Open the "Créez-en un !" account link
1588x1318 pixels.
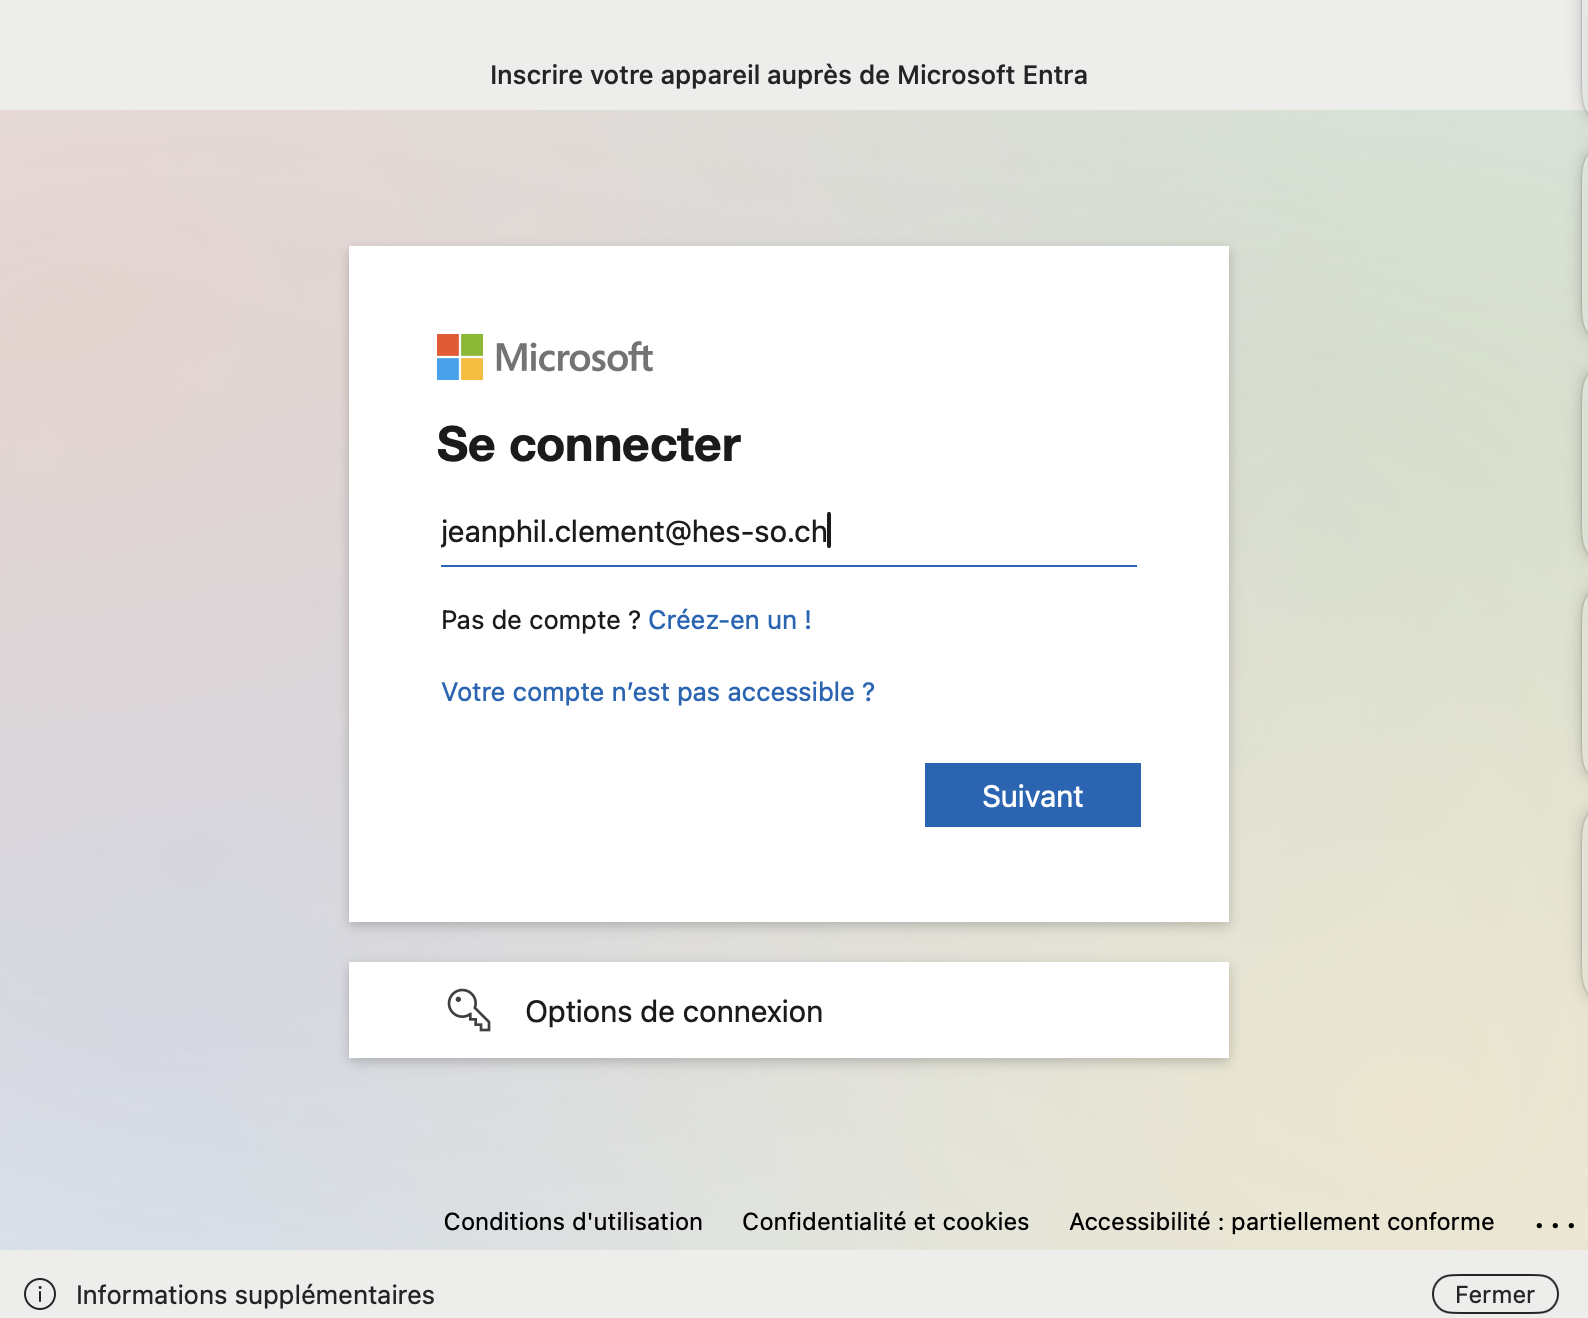(730, 620)
